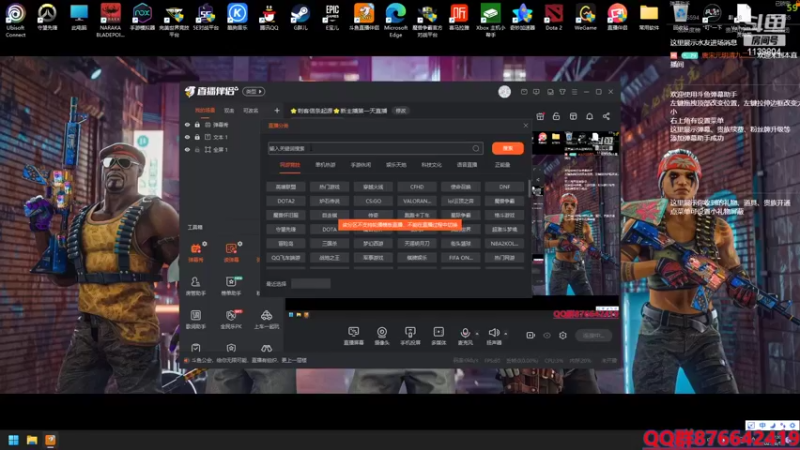The height and width of the screenshot is (450, 800).
Task: Choose the DOTA2 category button
Action: coord(285,201)
